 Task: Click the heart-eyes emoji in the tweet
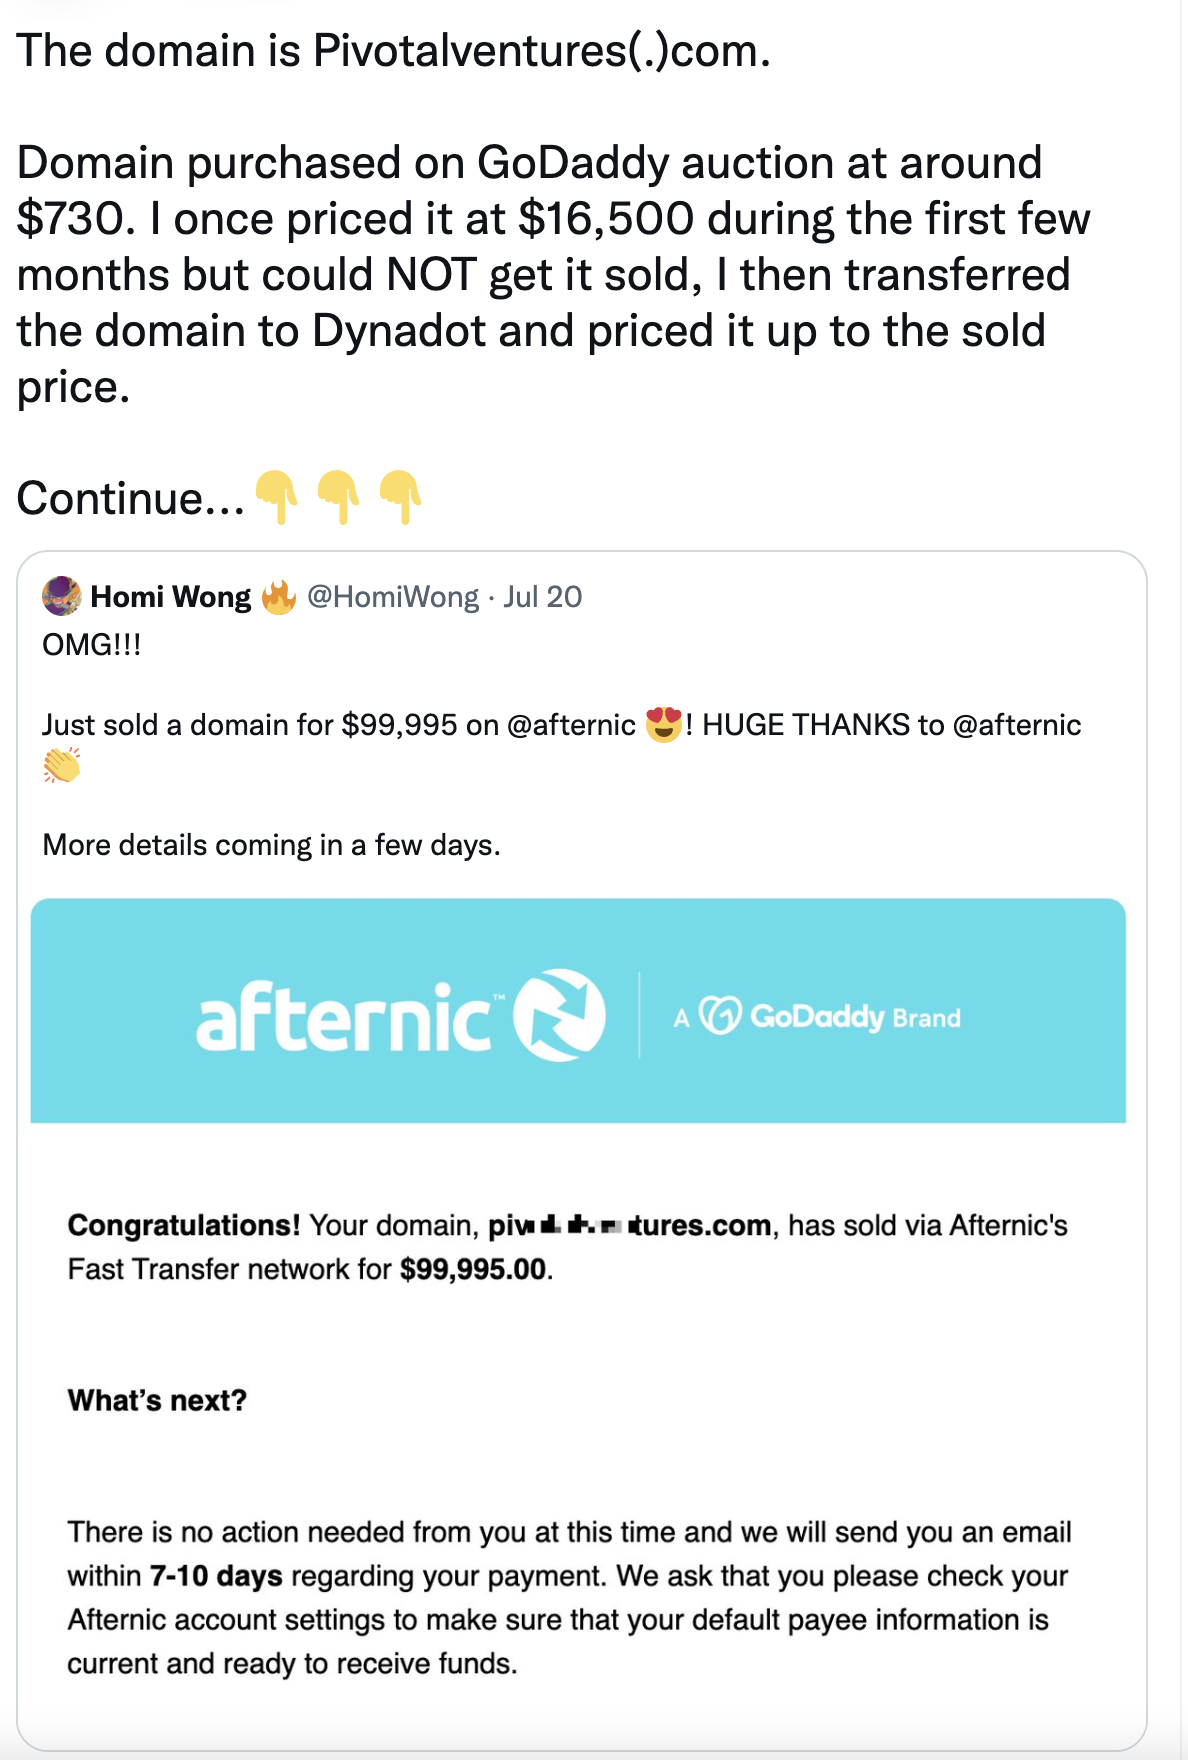point(664,723)
